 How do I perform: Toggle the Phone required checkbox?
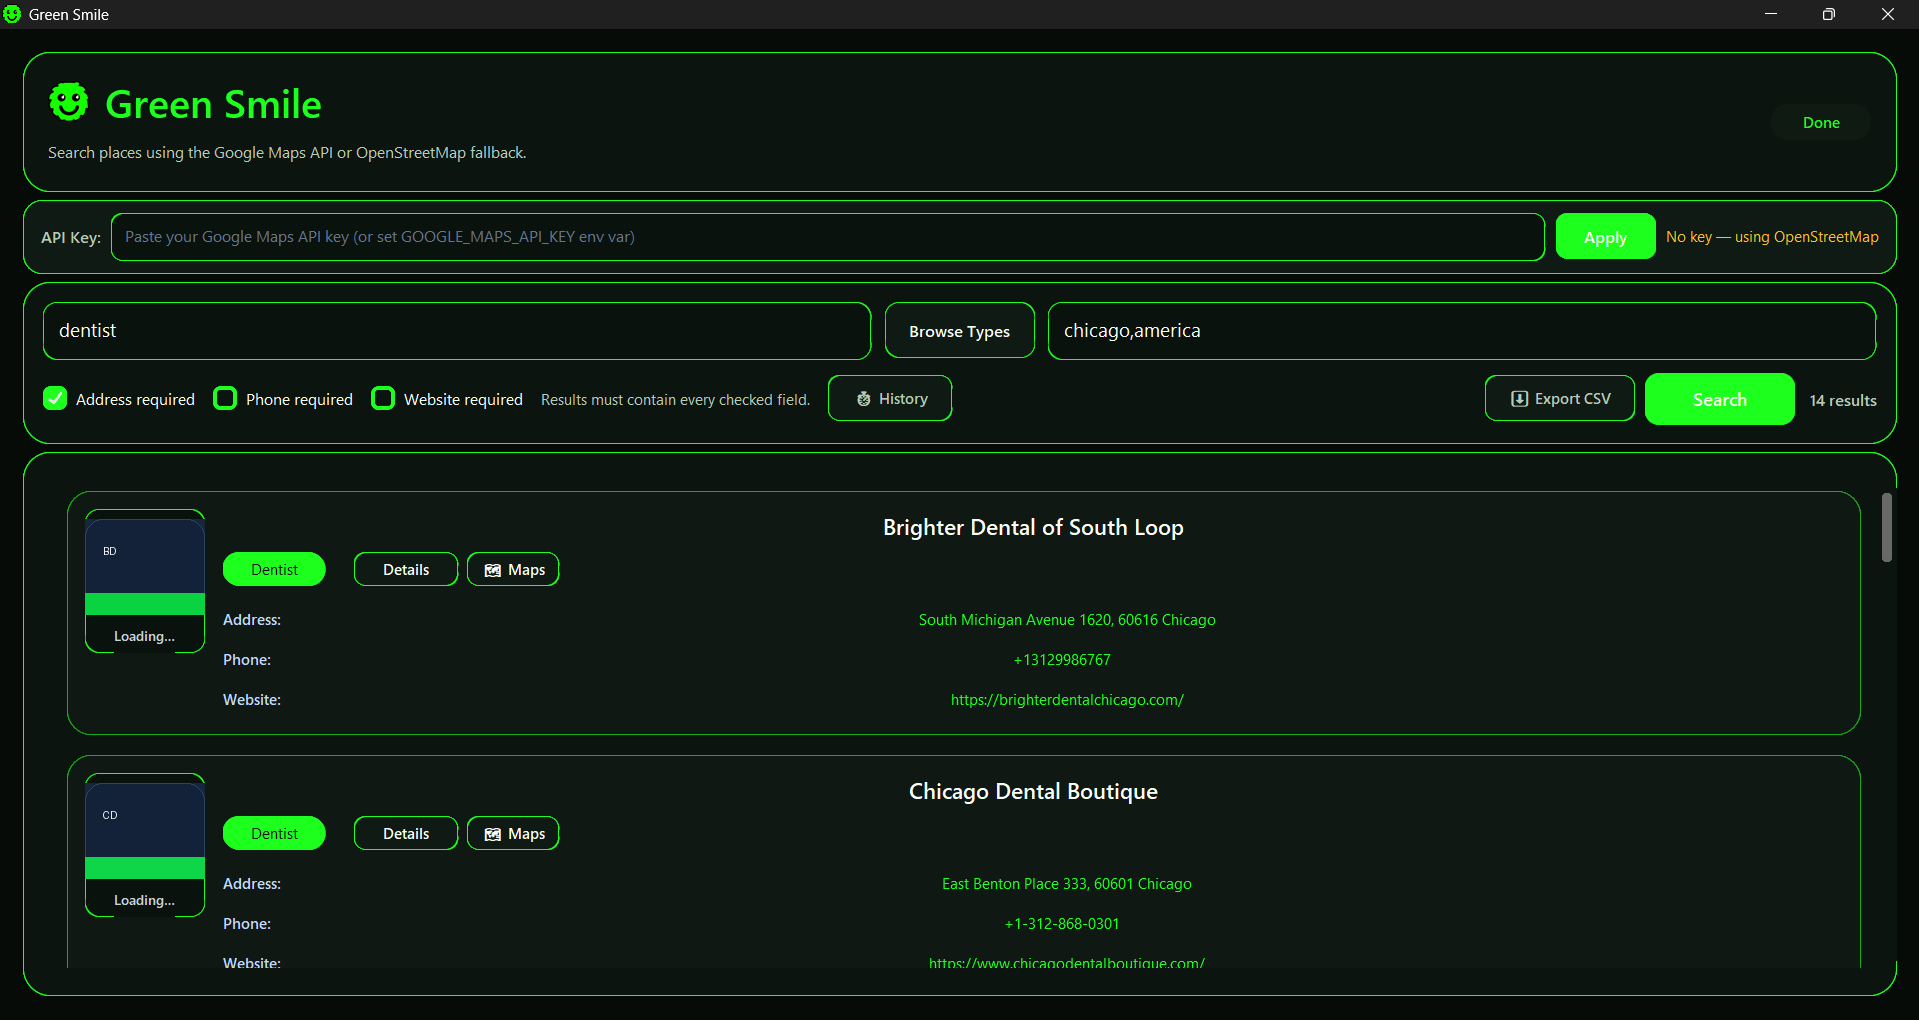225,398
